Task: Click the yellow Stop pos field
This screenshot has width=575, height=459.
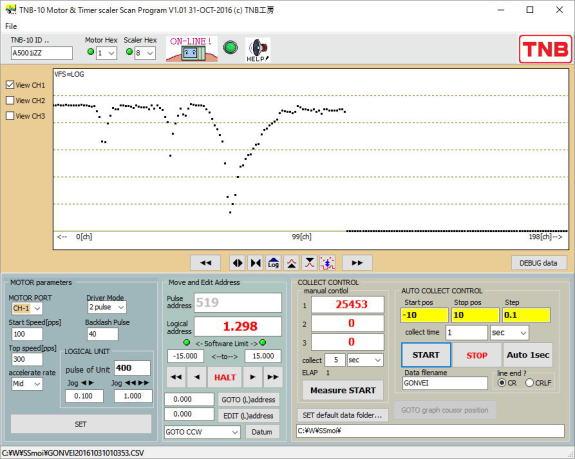Action: pyautogui.click(x=475, y=315)
